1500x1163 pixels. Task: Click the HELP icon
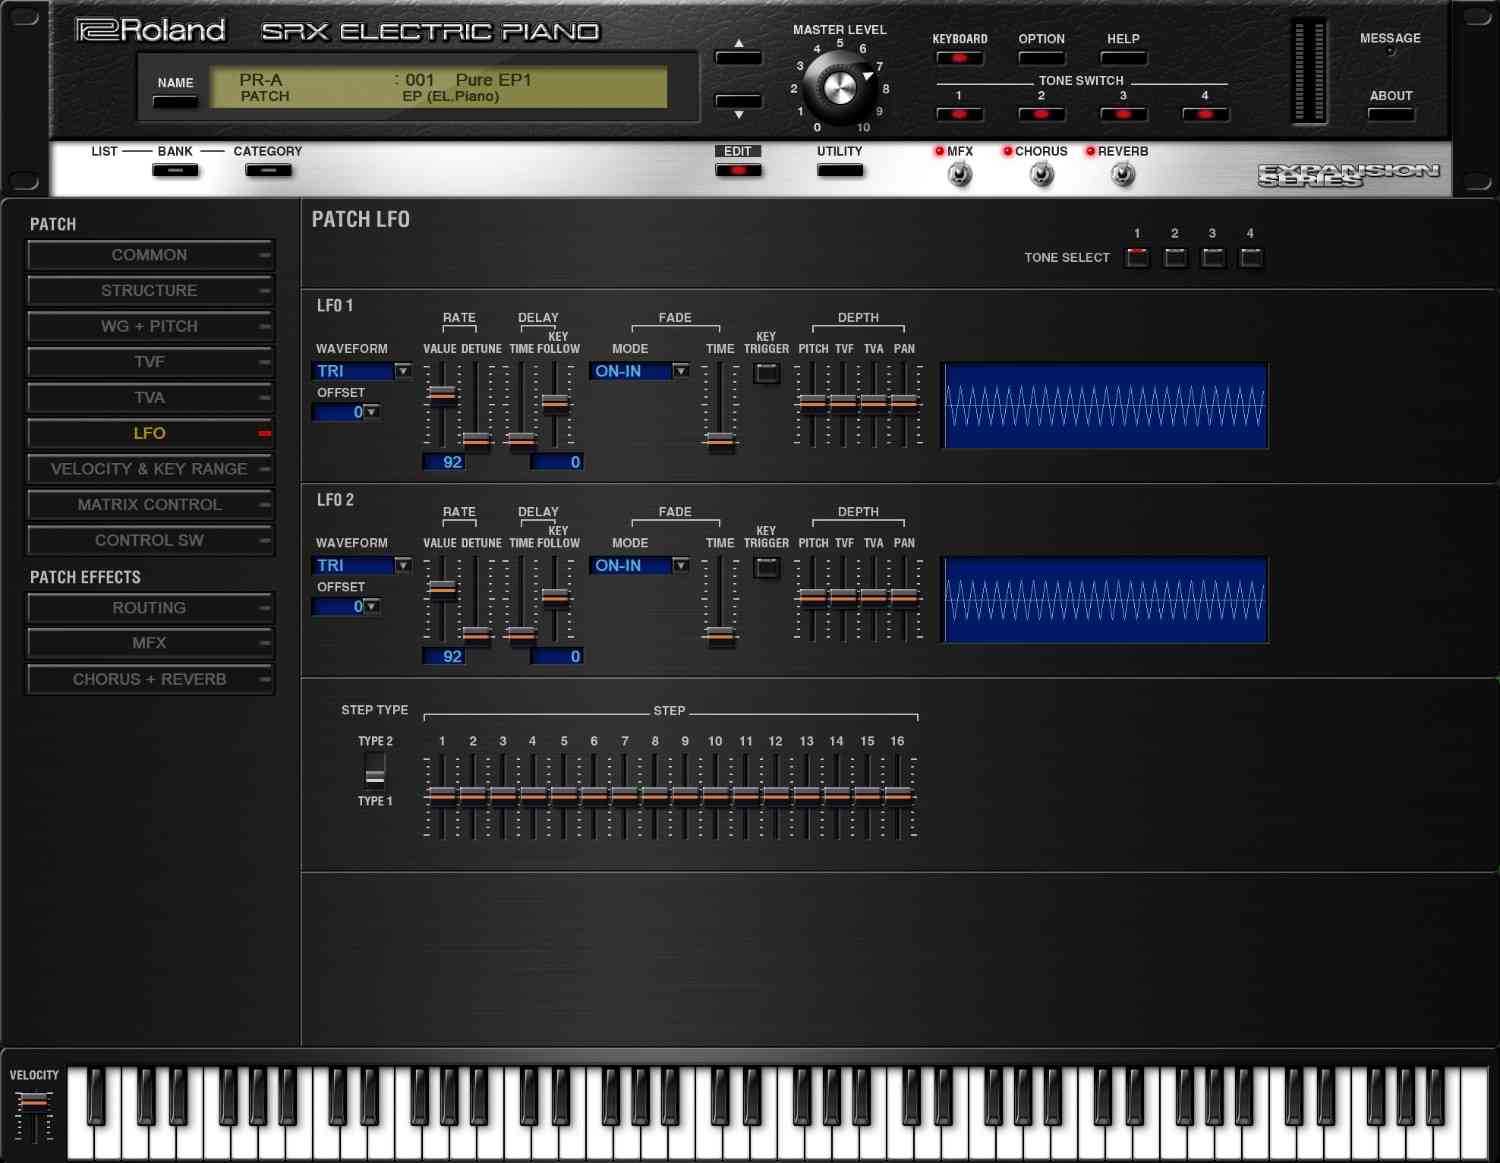point(1122,58)
